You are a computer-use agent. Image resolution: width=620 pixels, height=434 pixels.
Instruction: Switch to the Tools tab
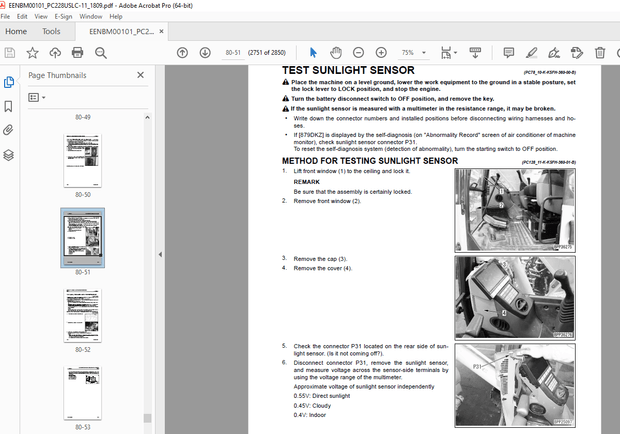51,31
